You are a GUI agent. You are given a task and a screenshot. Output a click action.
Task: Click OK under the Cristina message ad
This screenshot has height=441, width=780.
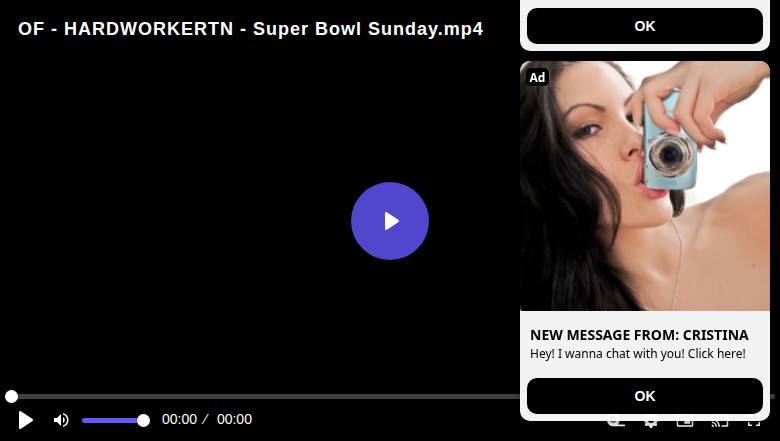coord(645,396)
